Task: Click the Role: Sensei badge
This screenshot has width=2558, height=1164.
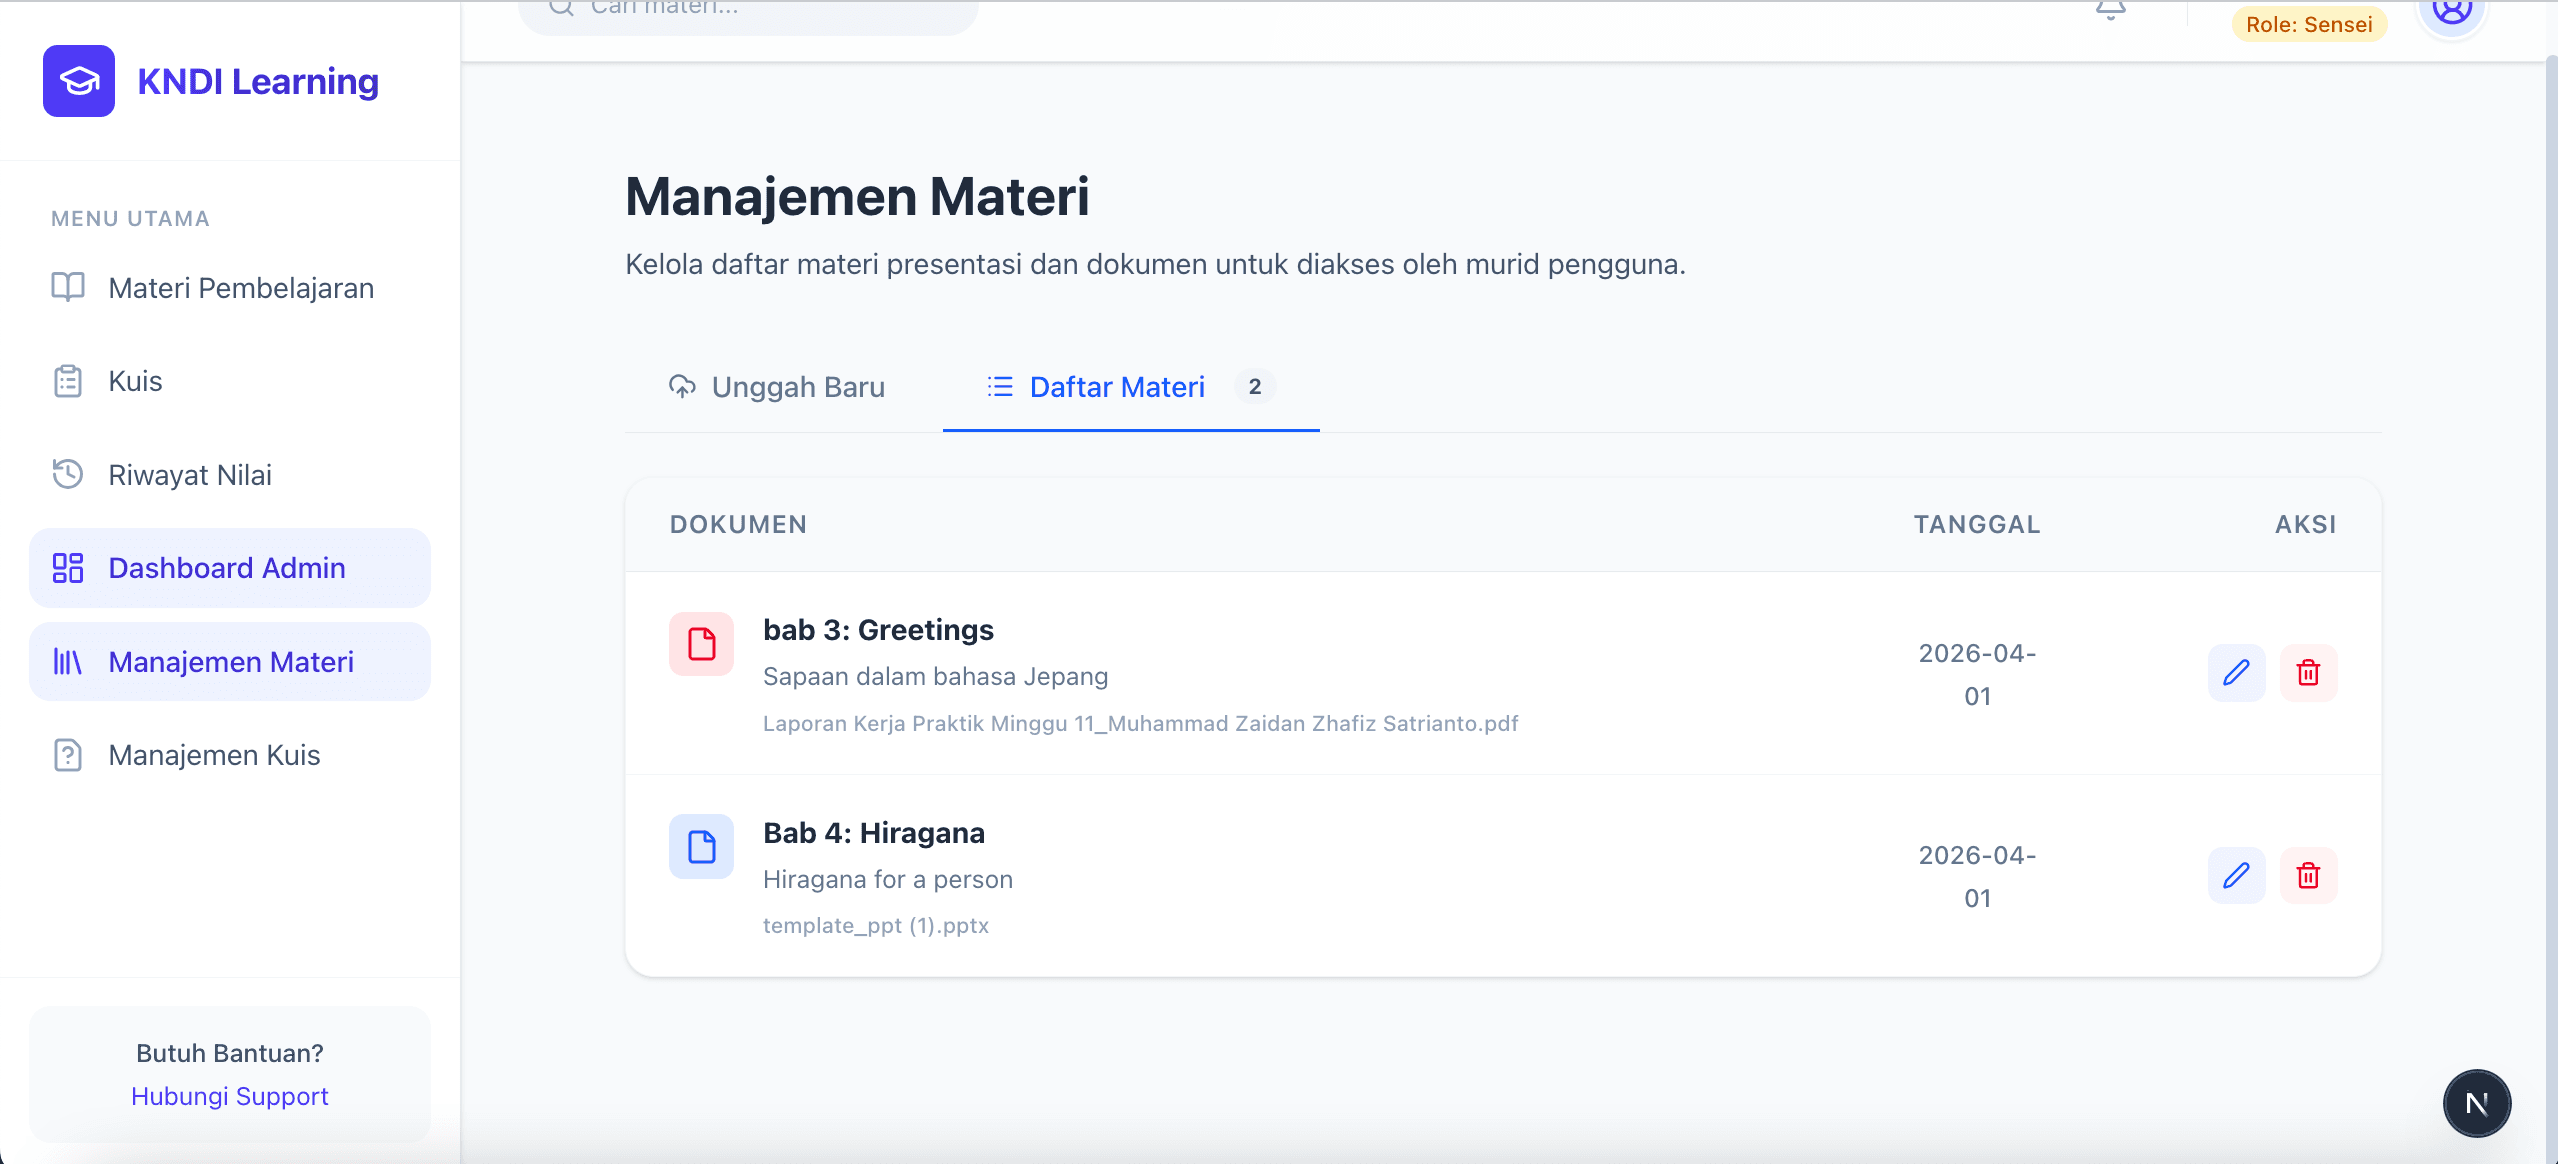Action: (2309, 24)
